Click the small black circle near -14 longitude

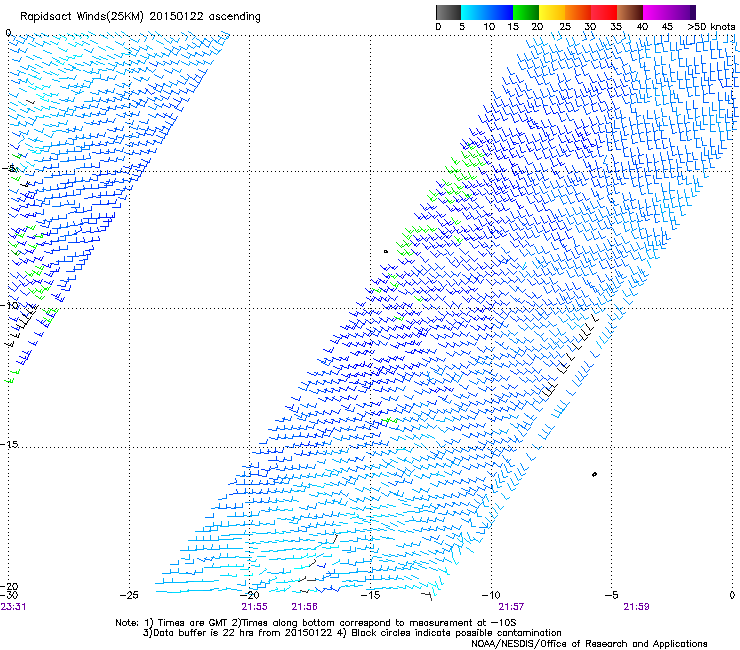click(x=386, y=252)
